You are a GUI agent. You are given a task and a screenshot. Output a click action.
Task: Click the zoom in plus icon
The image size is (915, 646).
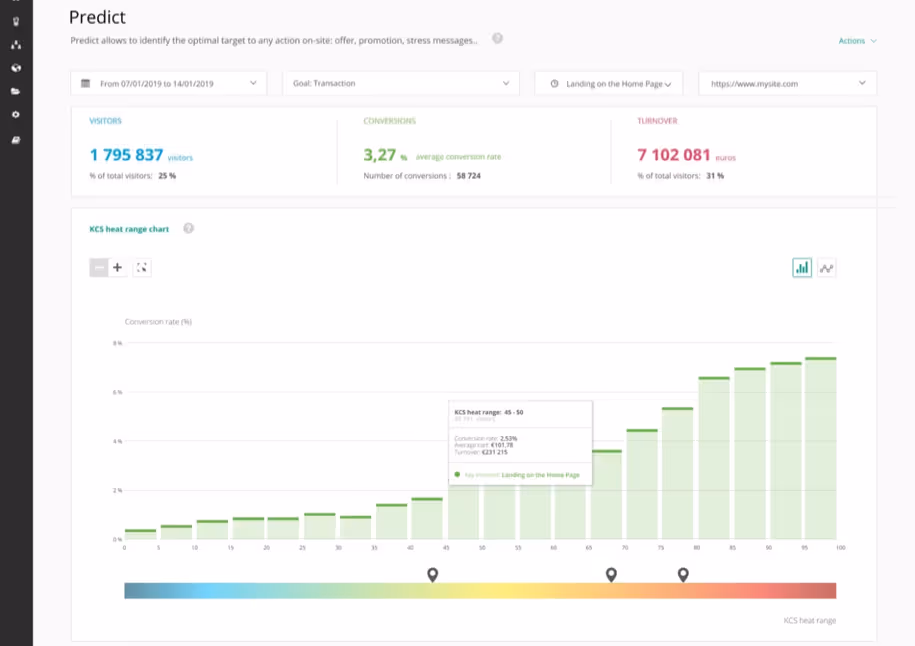coord(119,267)
